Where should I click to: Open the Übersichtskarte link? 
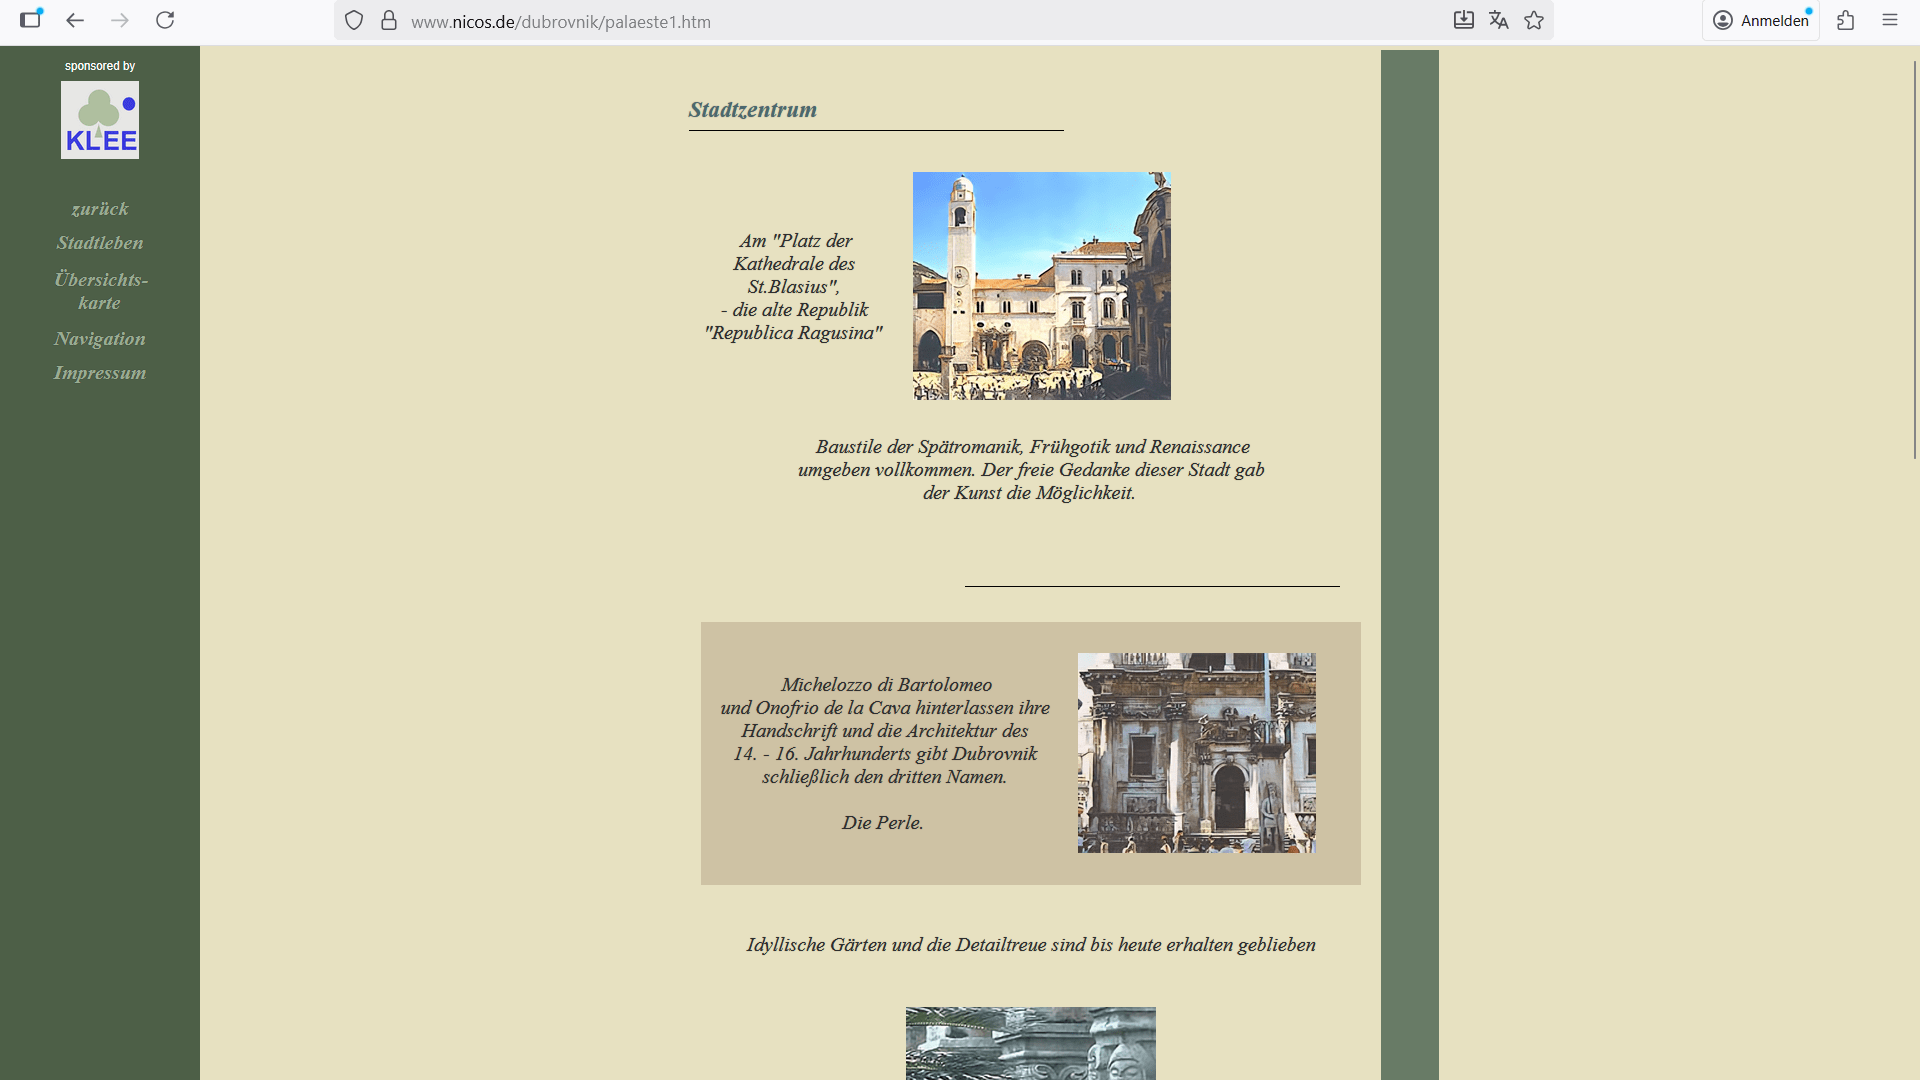pyautogui.click(x=100, y=291)
